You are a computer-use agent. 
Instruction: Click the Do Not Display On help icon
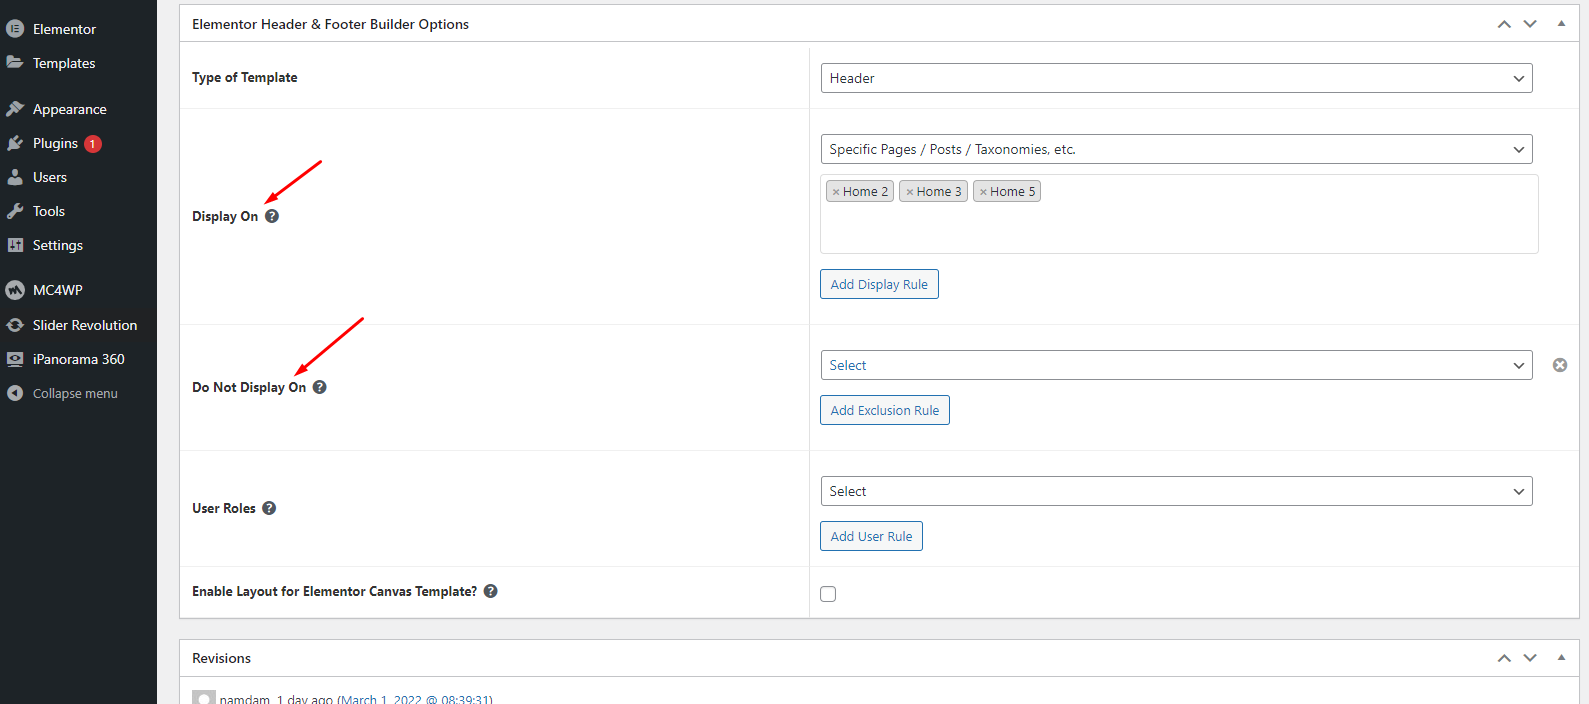[x=320, y=387]
